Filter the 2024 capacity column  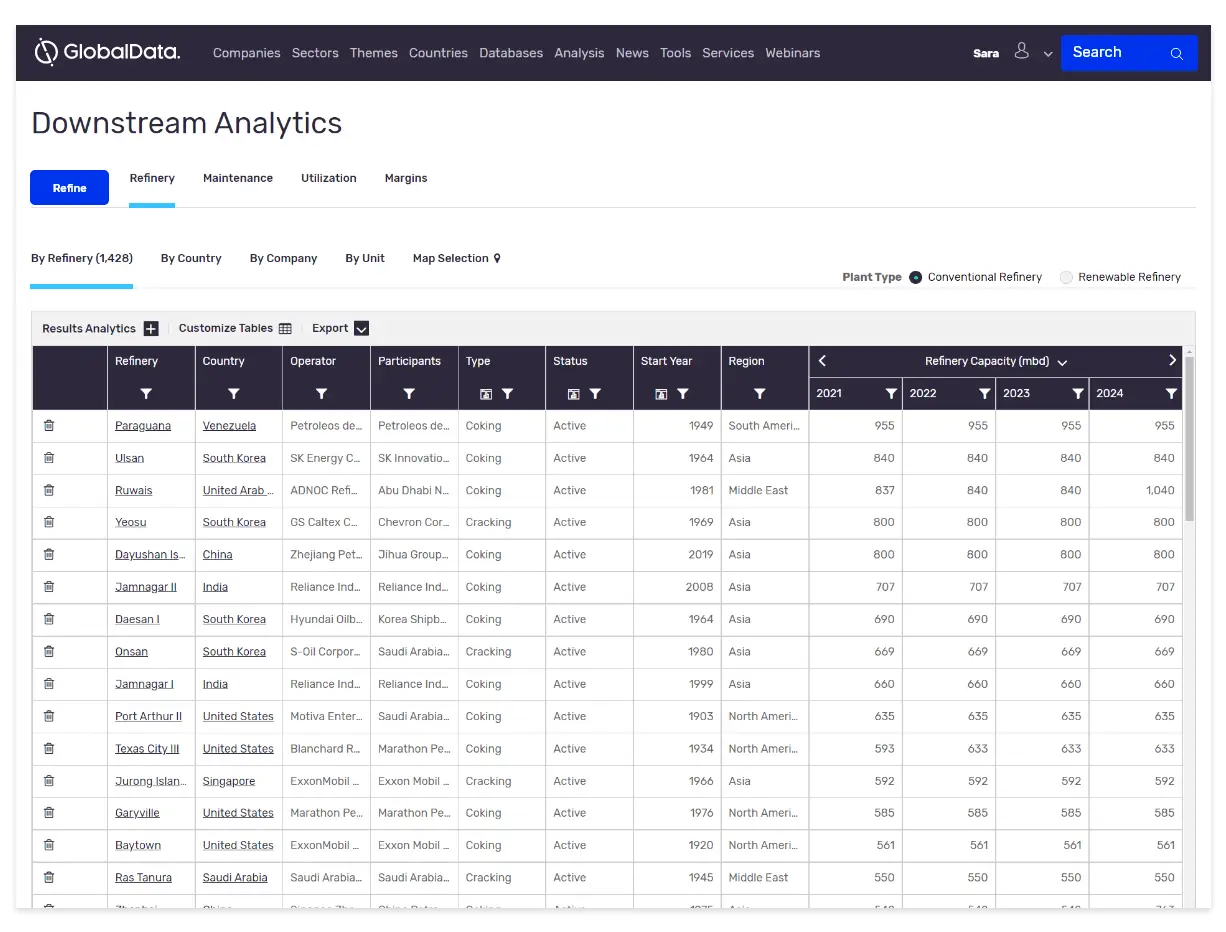1171,394
